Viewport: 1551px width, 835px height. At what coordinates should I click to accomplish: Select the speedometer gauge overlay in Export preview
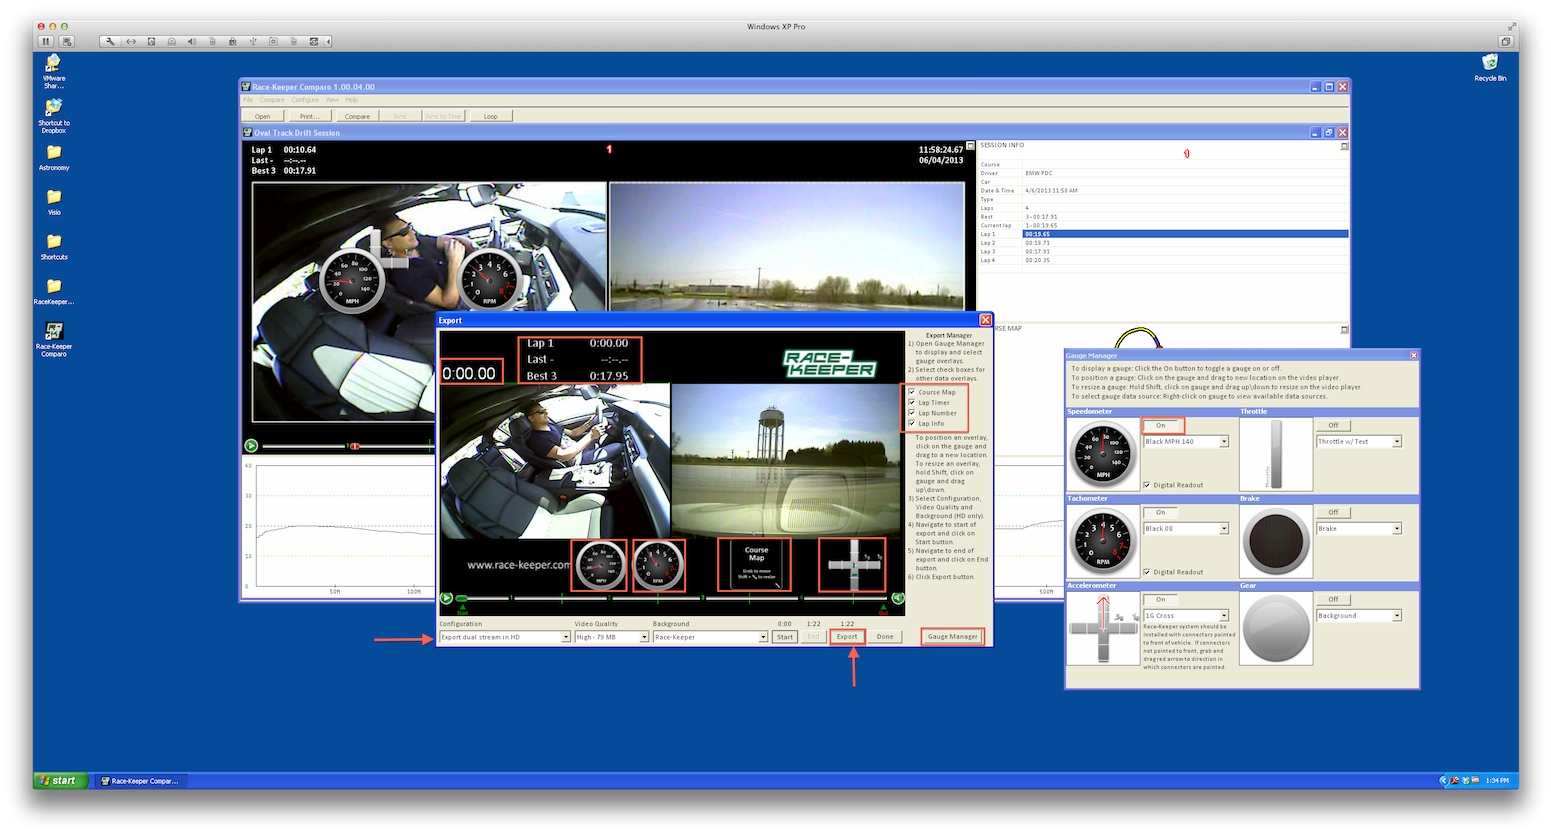pos(600,566)
